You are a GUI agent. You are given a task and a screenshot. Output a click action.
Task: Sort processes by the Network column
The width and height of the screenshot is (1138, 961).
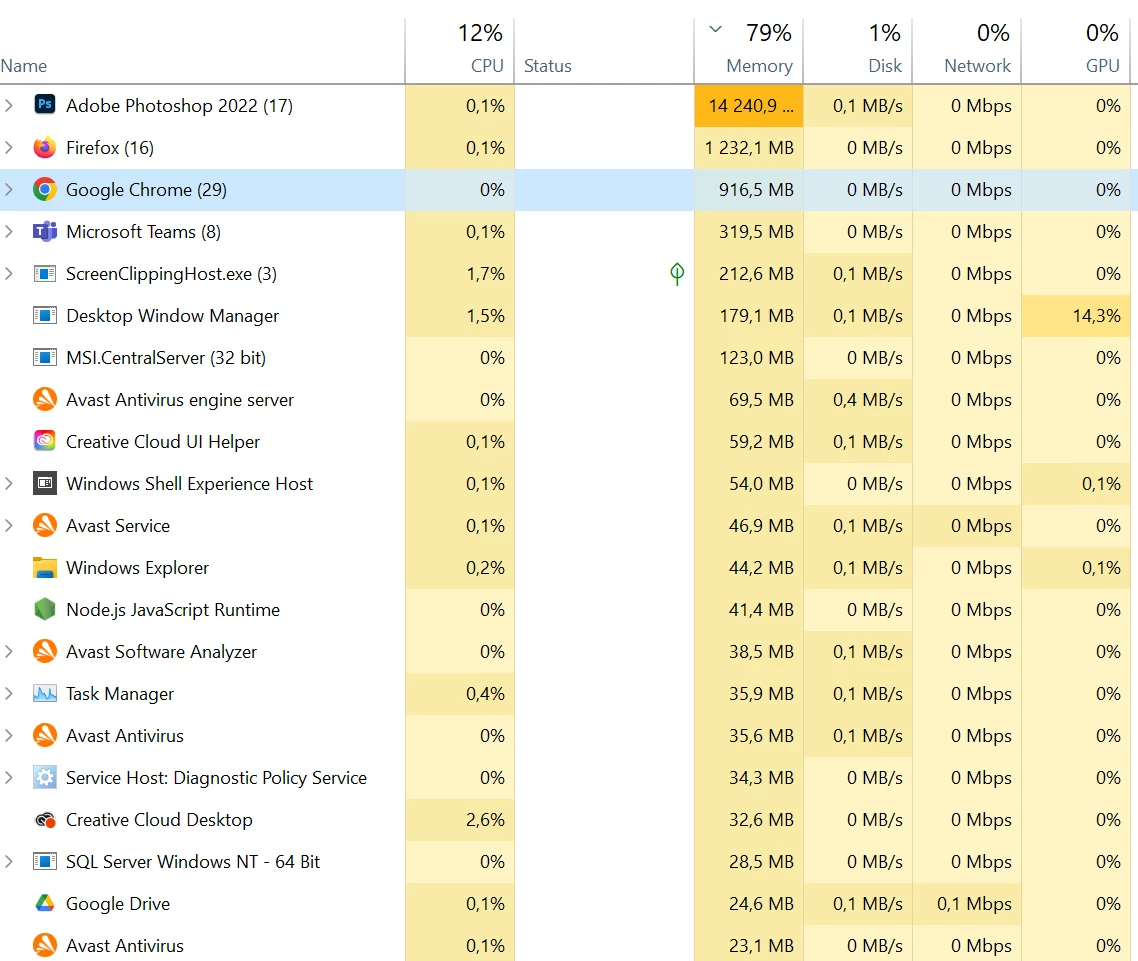[x=967, y=51]
